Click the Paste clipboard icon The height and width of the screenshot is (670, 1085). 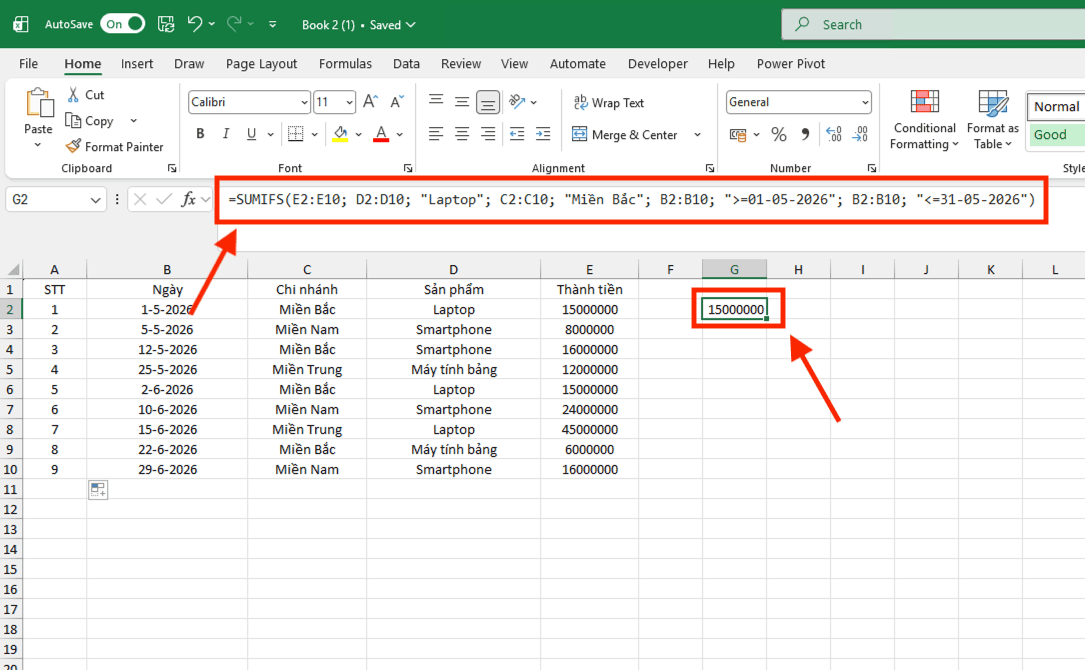39,103
